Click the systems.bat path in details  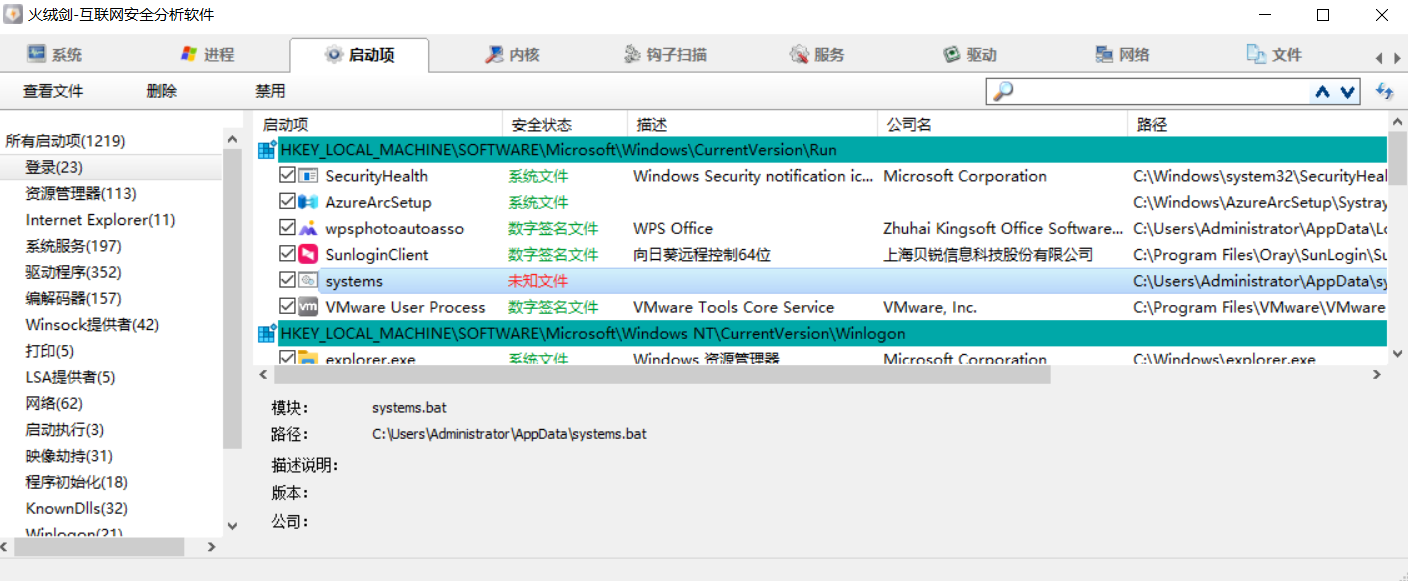(509, 434)
